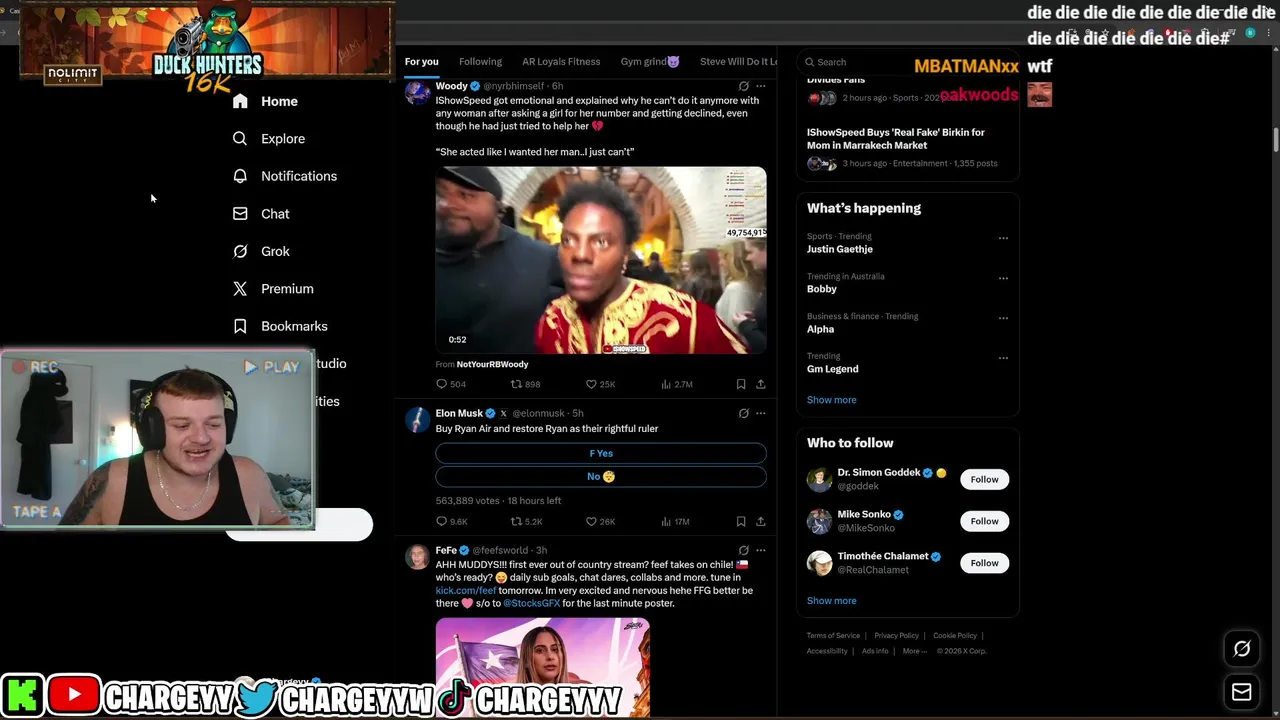The height and width of the screenshot is (720, 1280).
Task: Like Woody's post (25K likes)
Action: pyautogui.click(x=600, y=384)
